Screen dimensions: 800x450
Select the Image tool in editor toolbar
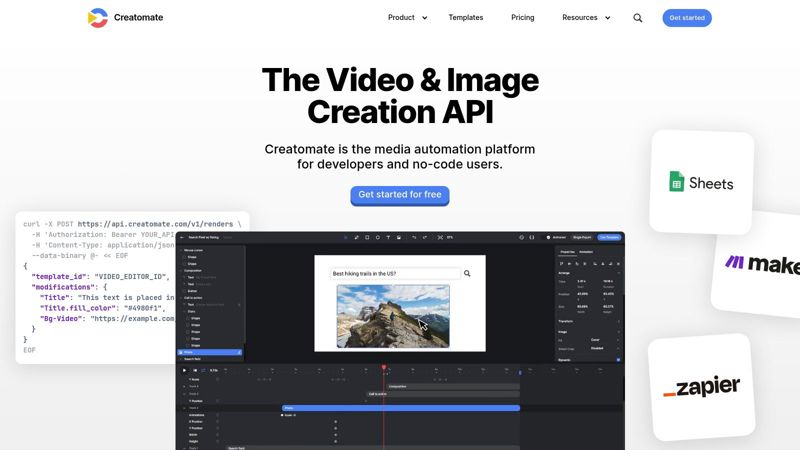[x=399, y=237]
